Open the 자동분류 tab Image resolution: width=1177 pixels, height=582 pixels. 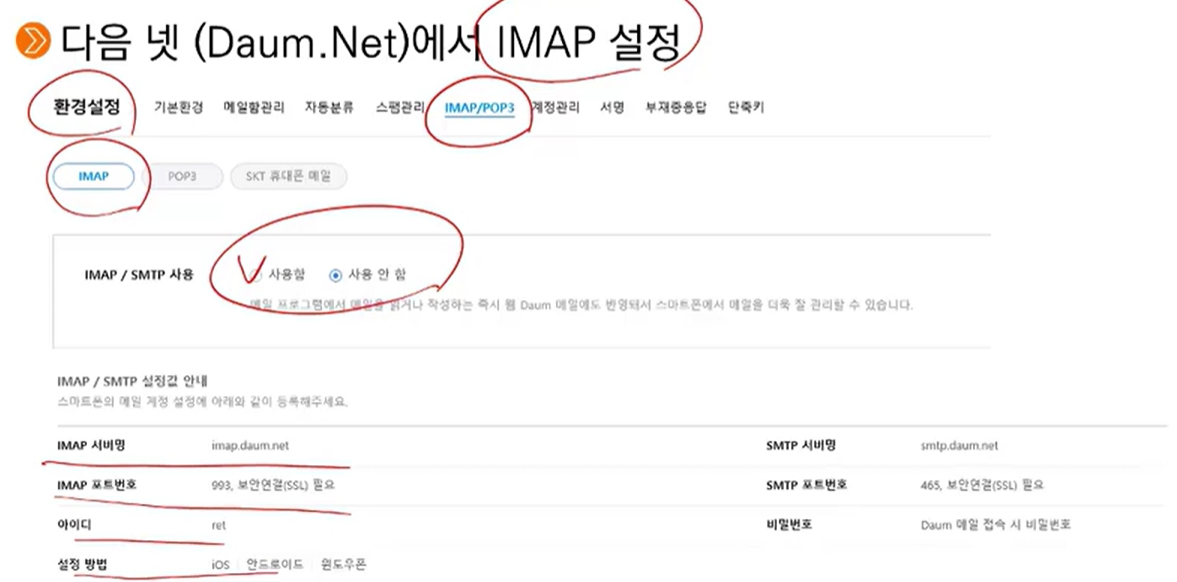coord(329,107)
